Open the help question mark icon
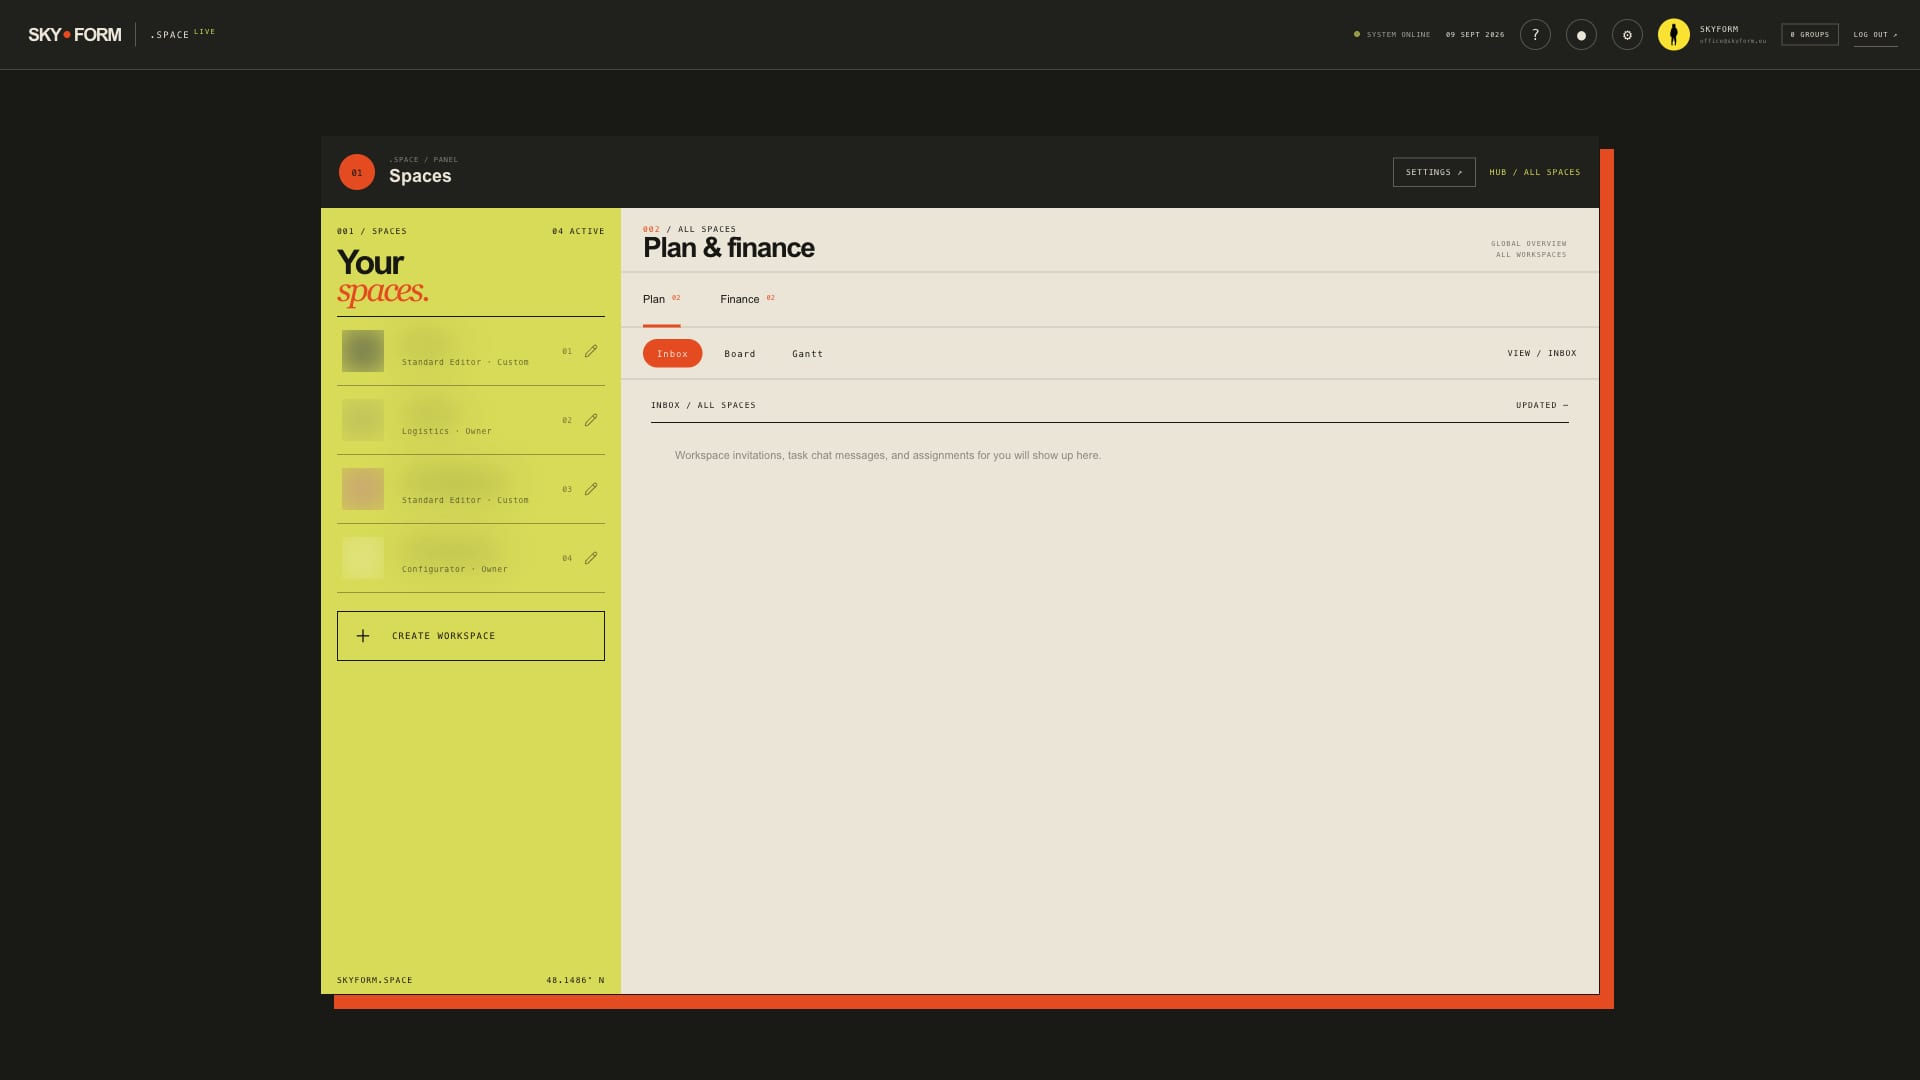 [1535, 35]
